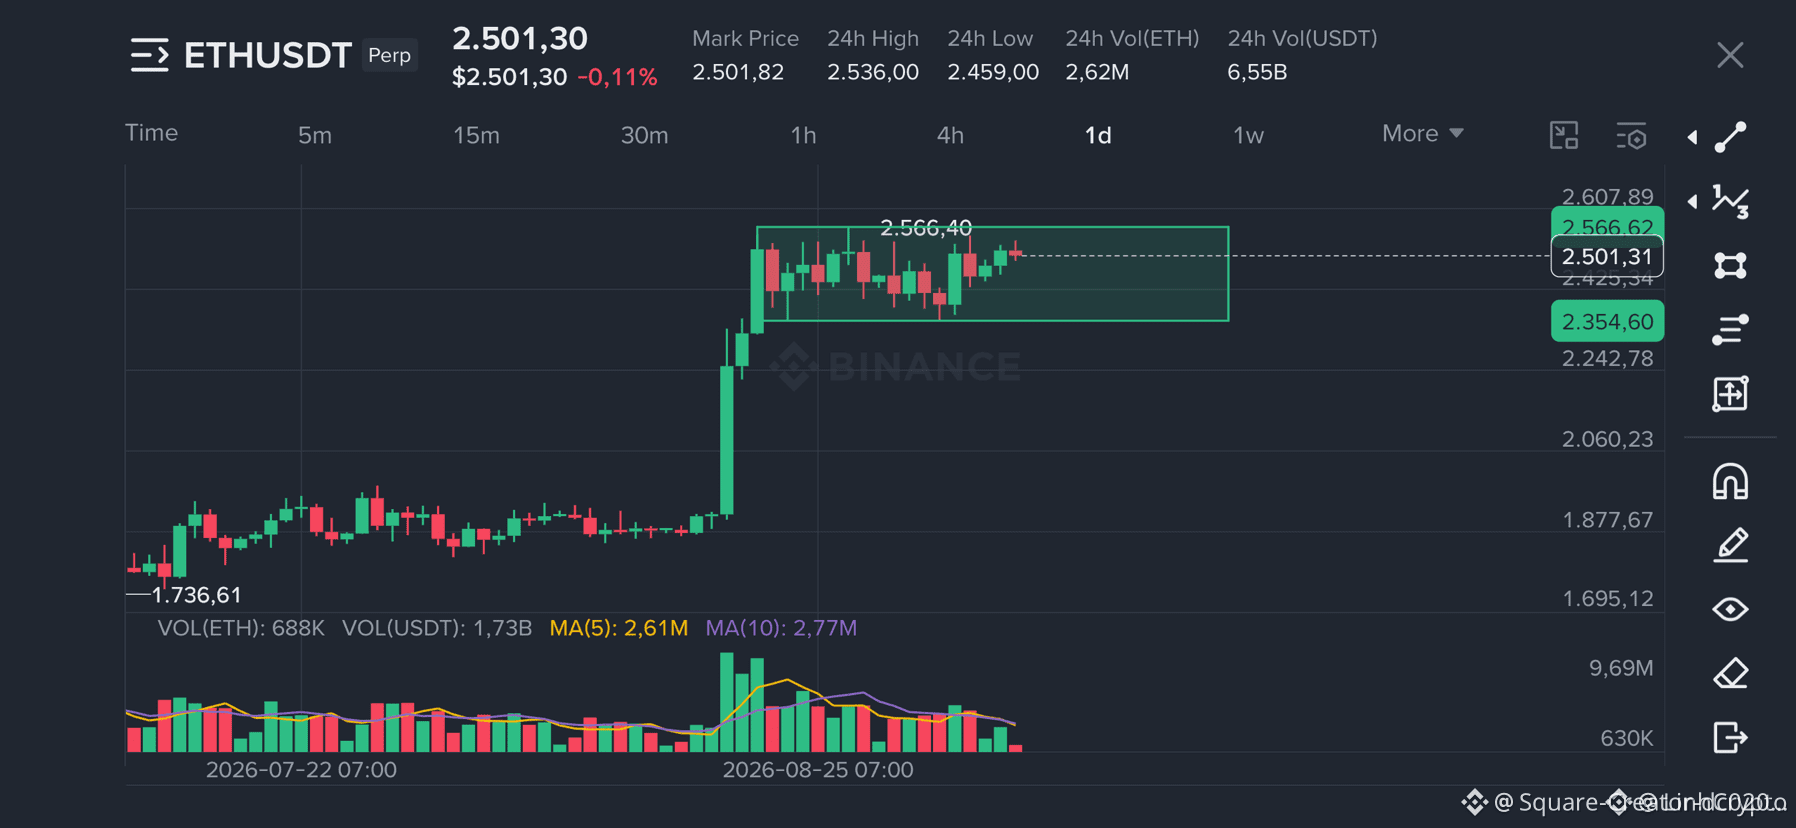Click the exit drawing mode icon

click(x=1731, y=737)
